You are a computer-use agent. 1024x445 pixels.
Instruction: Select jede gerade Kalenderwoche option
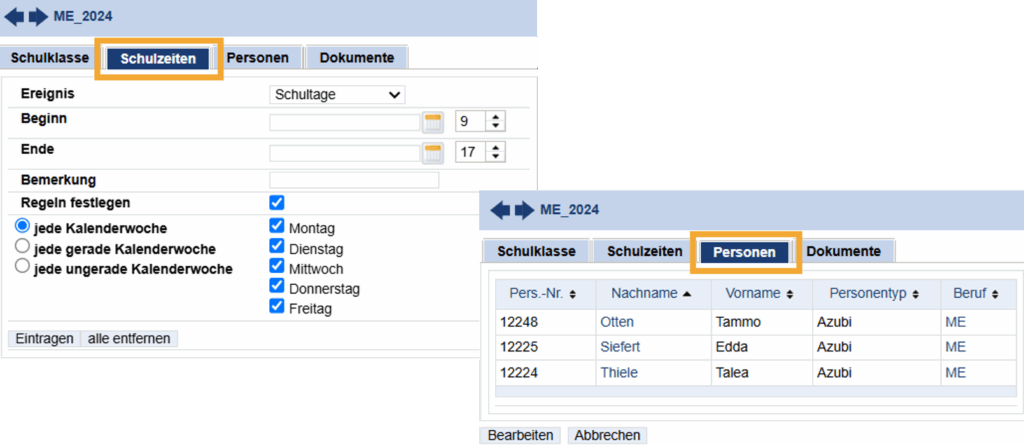[x=22, y=247]
